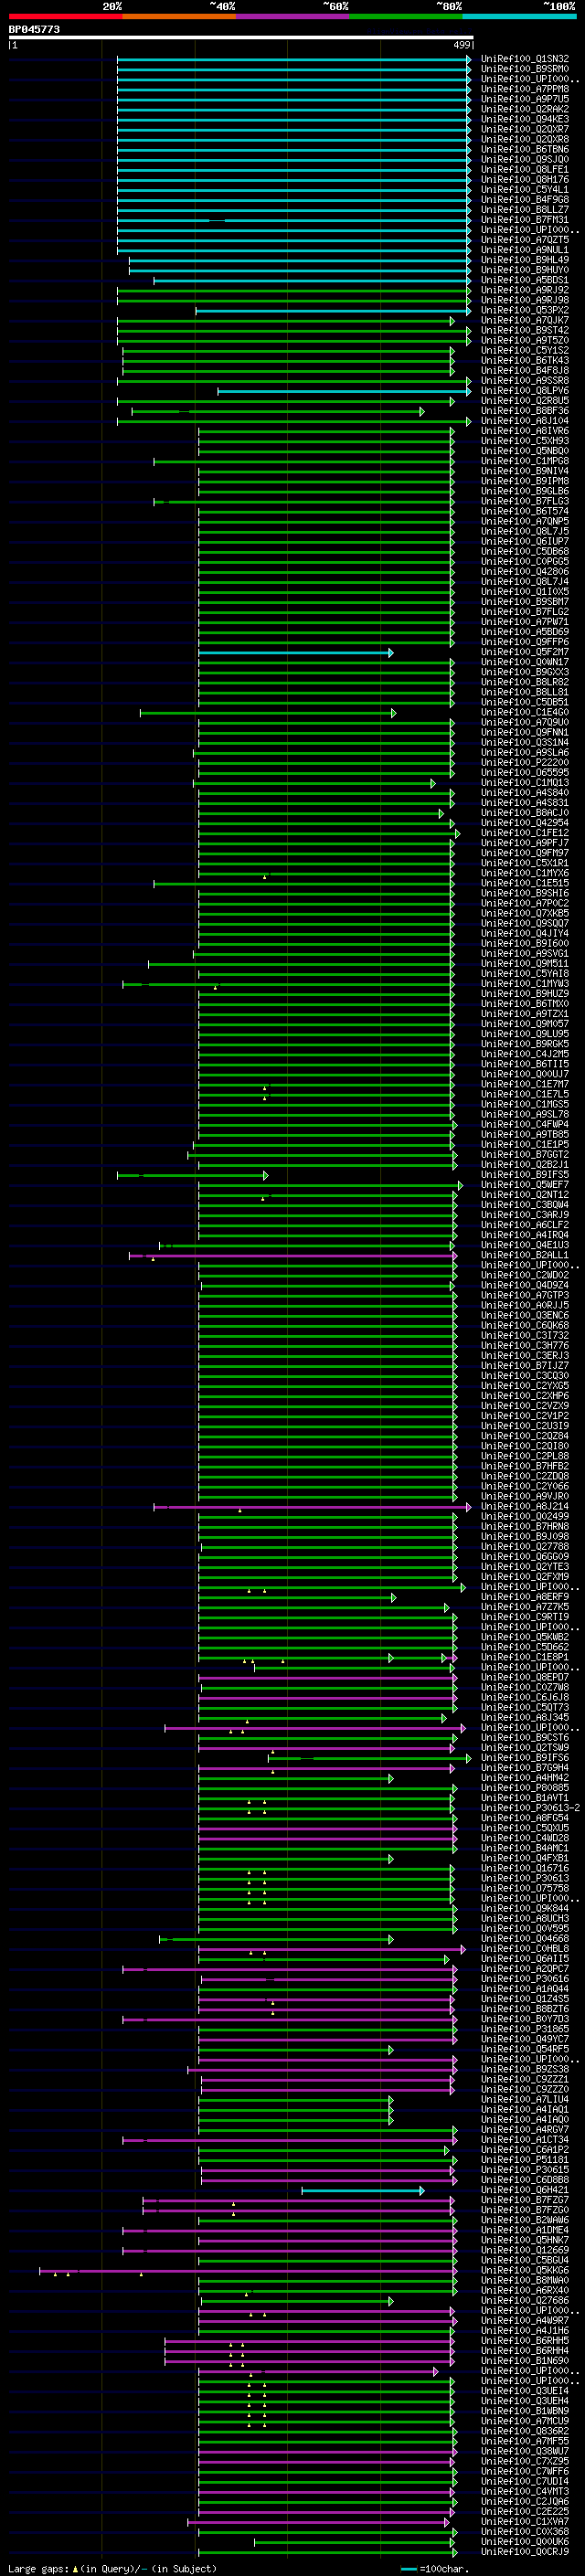Select the UniRef100_A9VJR0 label
Screen dimensions: 585x2576
pos(525,1496)
